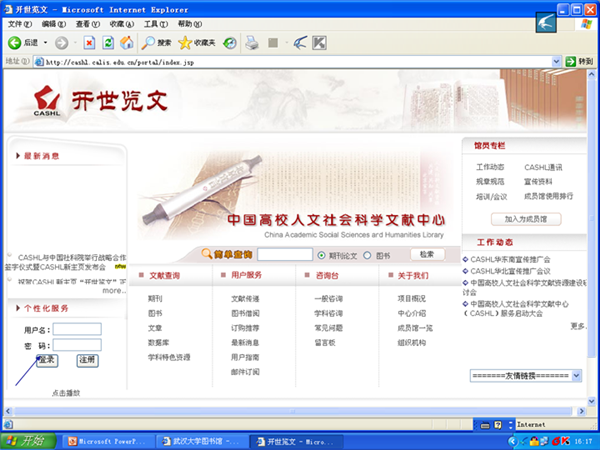Screen dimensions: 600x450
Task: Open the CASHL通讯 link
Action: tap(543, 167)
